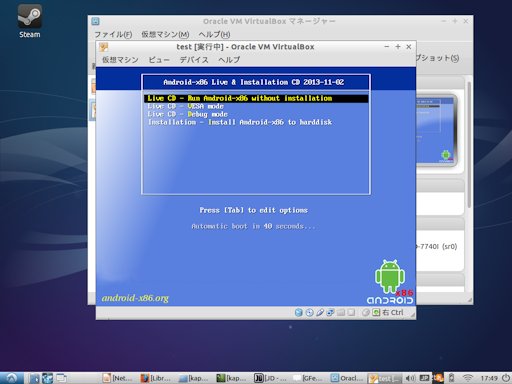This screenshot has height=384, width=512.
Task: Click the VM preview thumbnail in Manager
Action: (436, 131)
